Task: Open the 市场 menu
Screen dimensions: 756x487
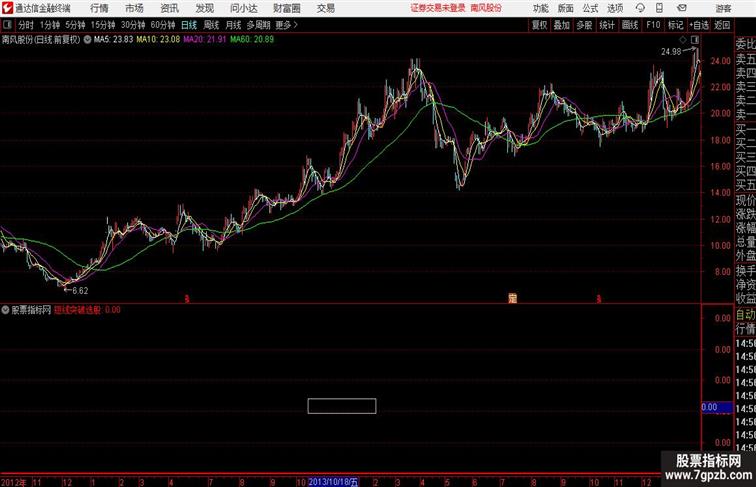Action: click(135, 8)
